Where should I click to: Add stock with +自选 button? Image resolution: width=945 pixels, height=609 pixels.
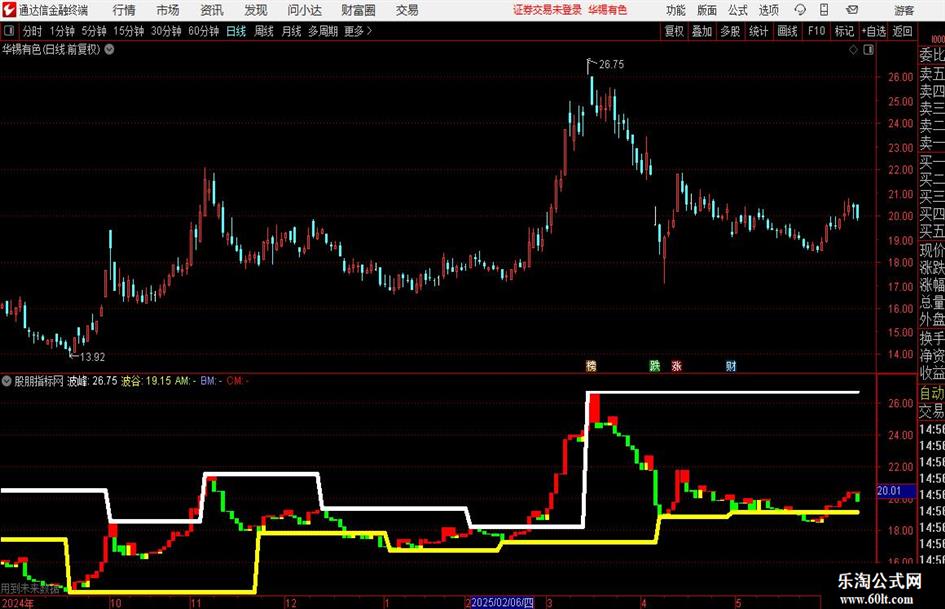tap(873, 31)
